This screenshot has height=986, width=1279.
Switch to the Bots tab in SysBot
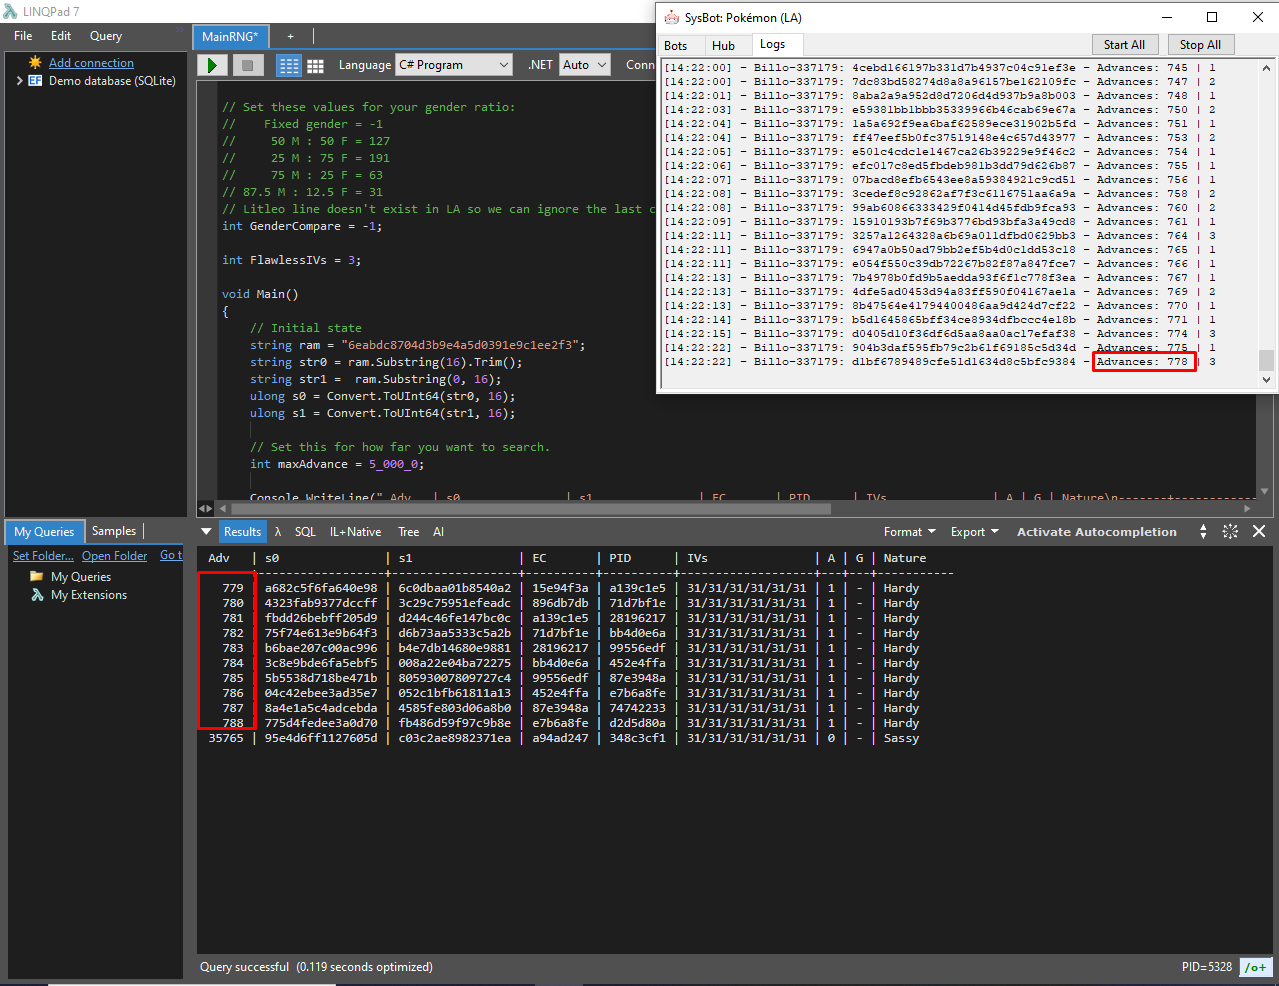(x=676, y=45)
